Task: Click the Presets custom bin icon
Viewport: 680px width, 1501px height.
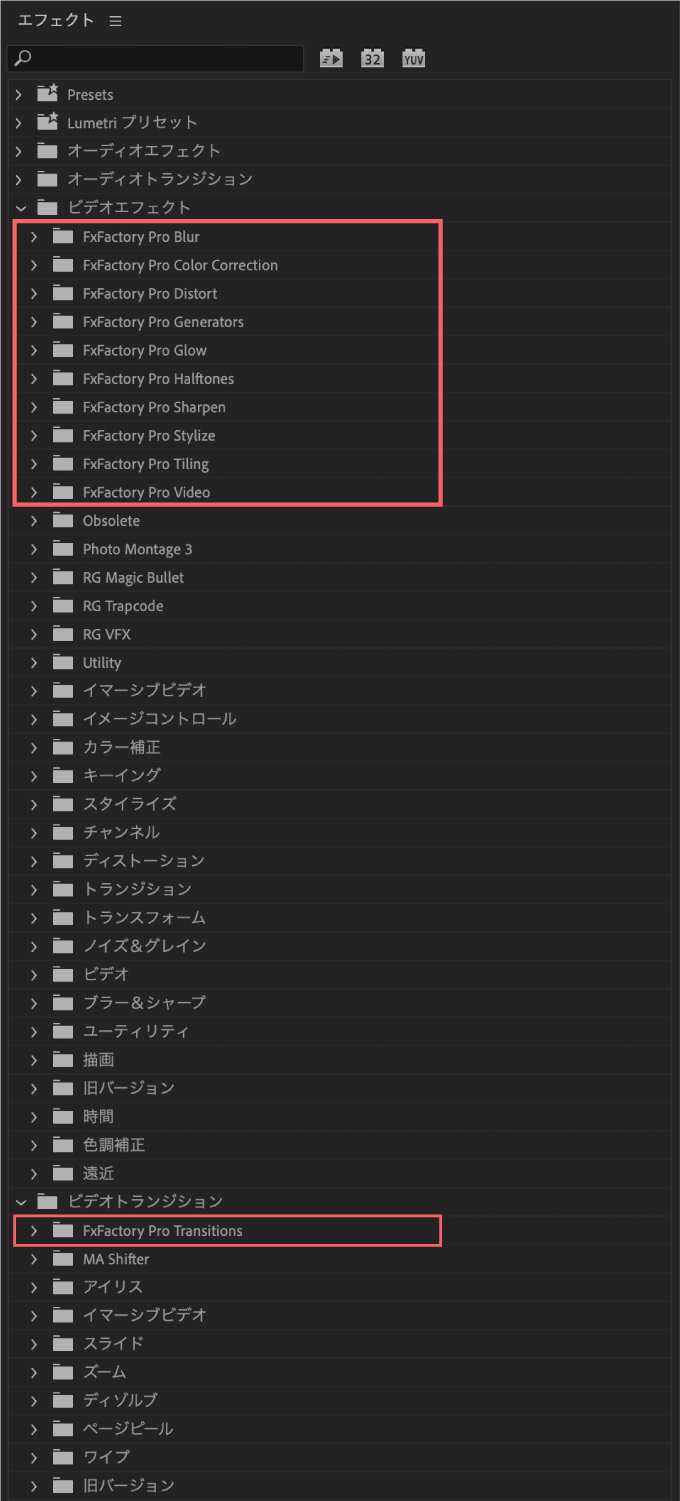Action: click(47, 93)
